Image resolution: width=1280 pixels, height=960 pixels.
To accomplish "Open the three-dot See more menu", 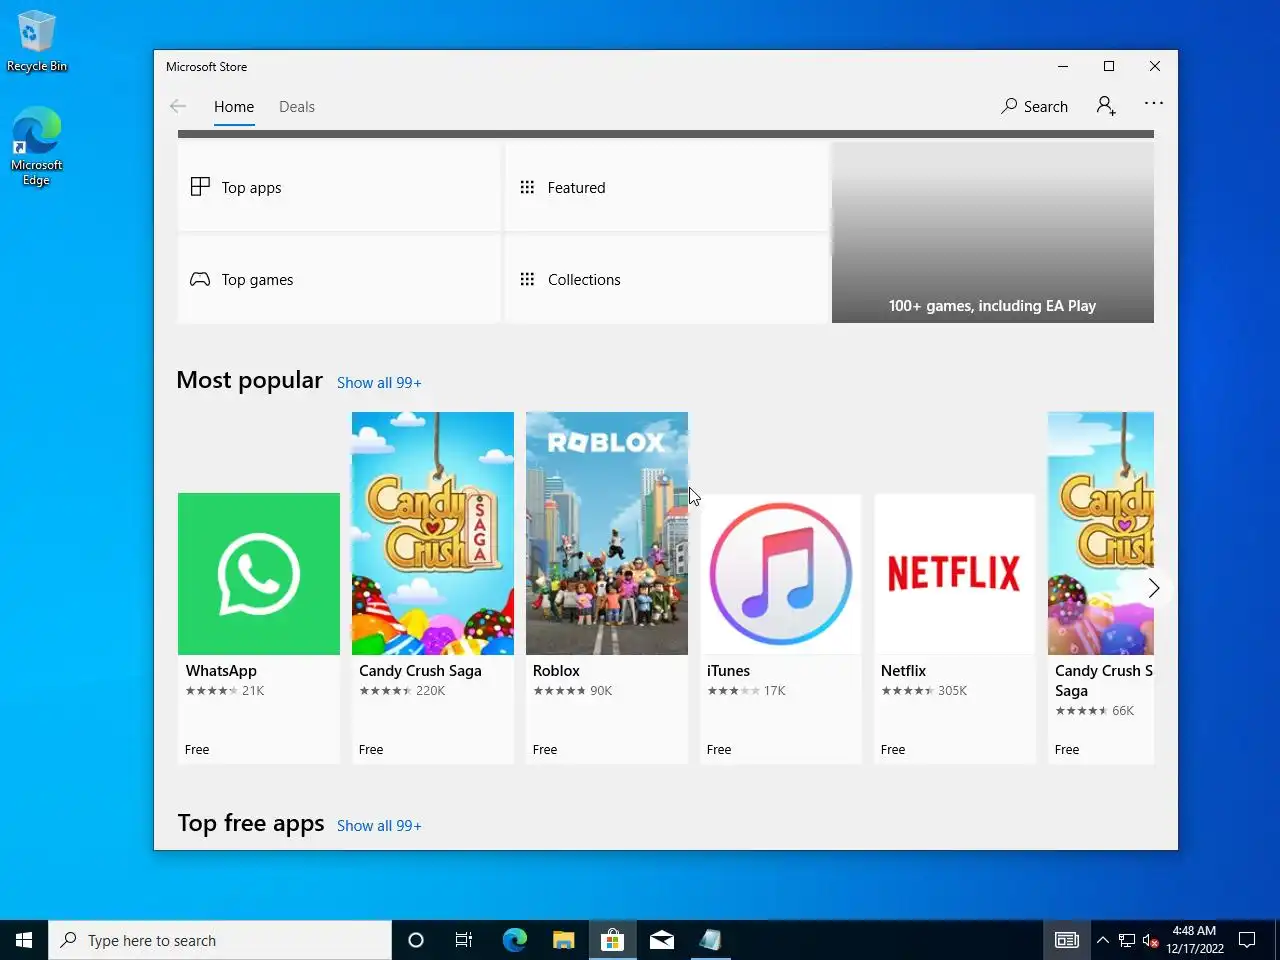I will click(1154, 103).
